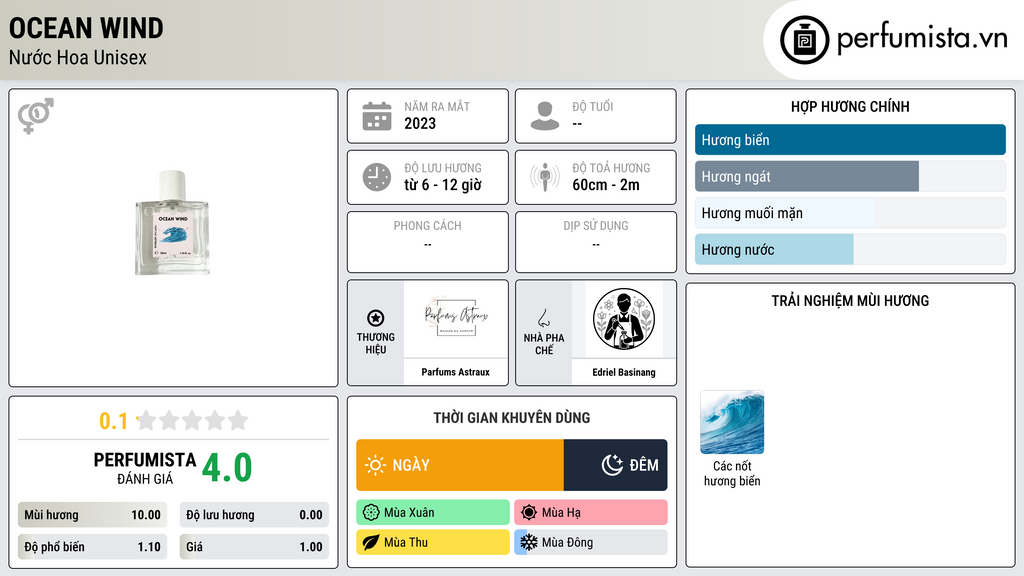Click the ocean wave note thumbnail
The width and height of the screenshot is (1024, 576).
[x=732, y=422]
